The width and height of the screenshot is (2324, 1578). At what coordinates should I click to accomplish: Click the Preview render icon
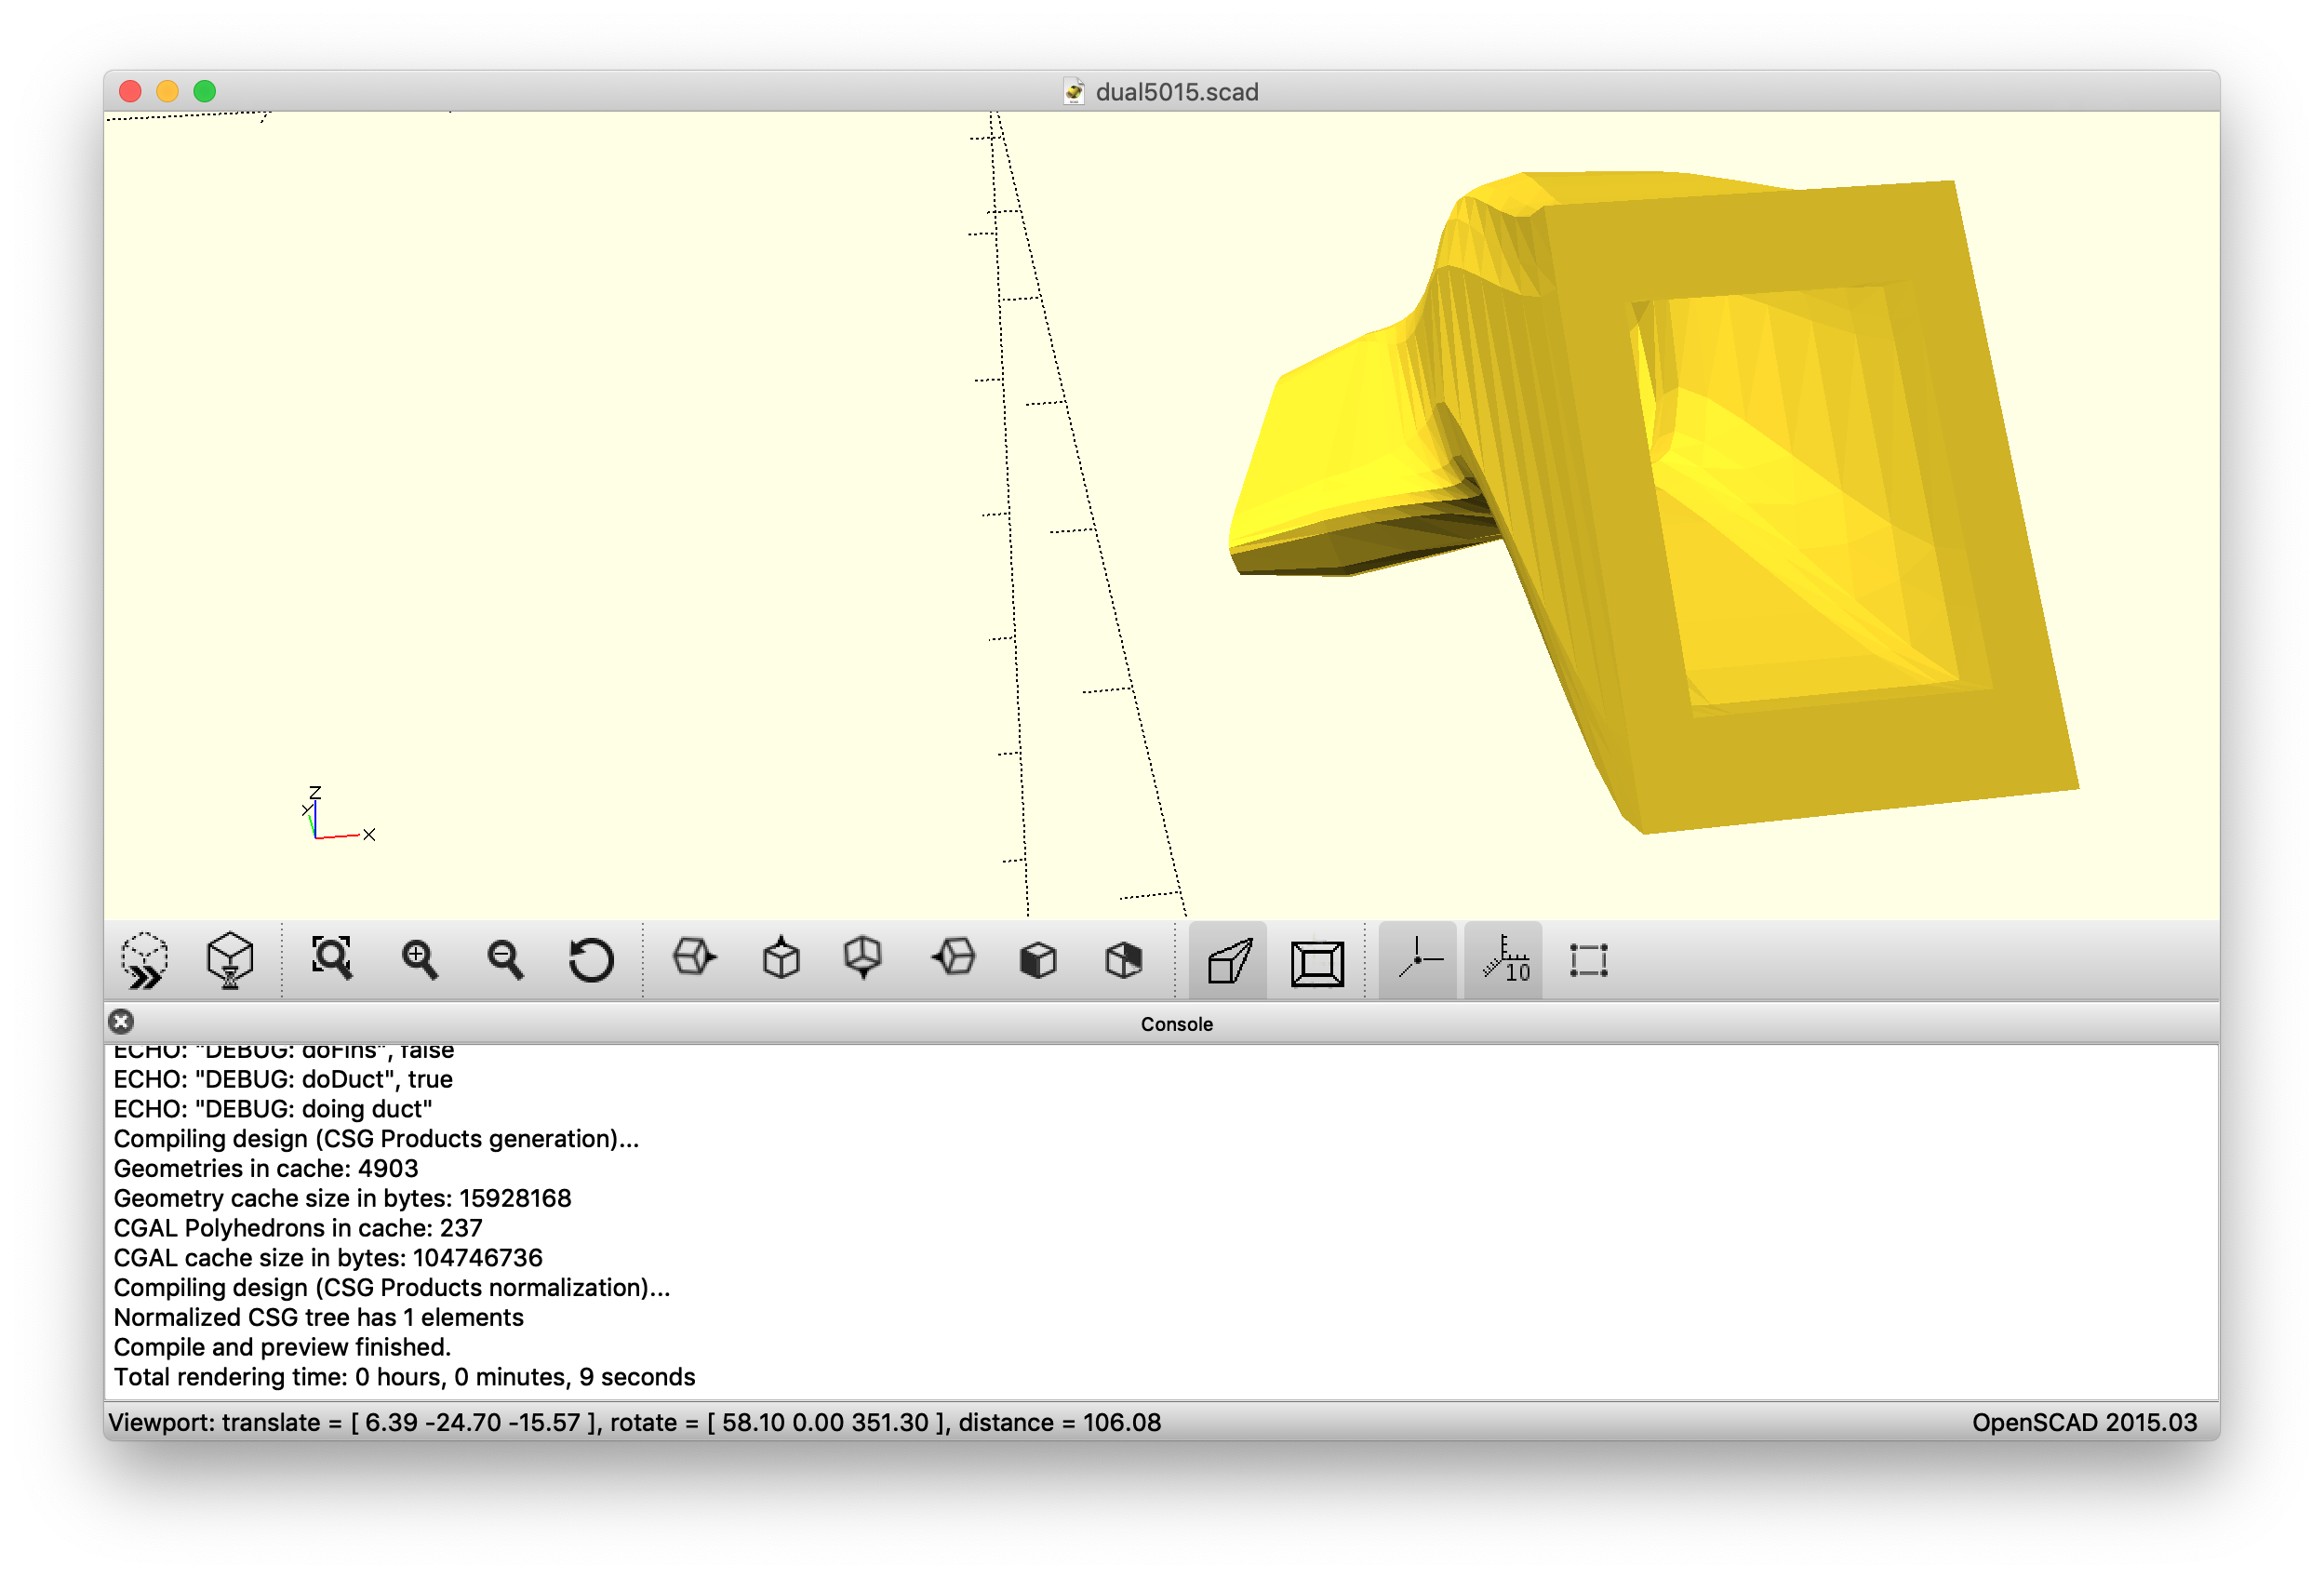tap(145, 960)
